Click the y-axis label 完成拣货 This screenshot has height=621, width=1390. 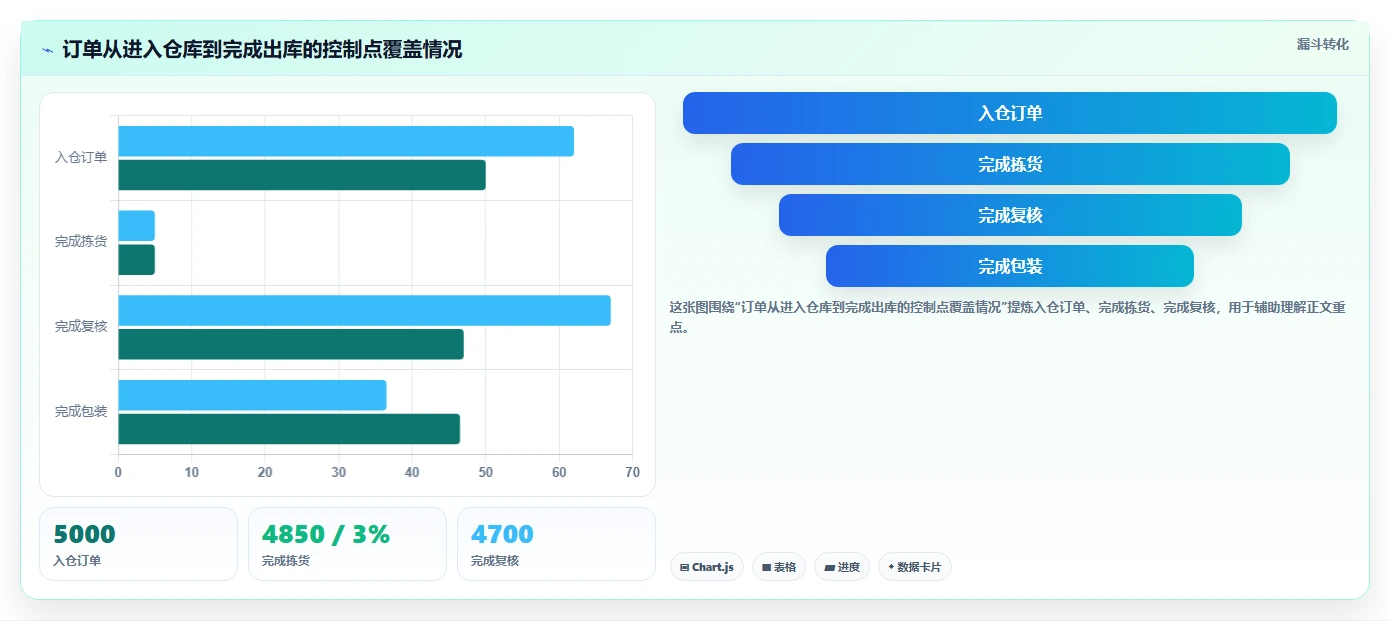click(x=81, y=242)
